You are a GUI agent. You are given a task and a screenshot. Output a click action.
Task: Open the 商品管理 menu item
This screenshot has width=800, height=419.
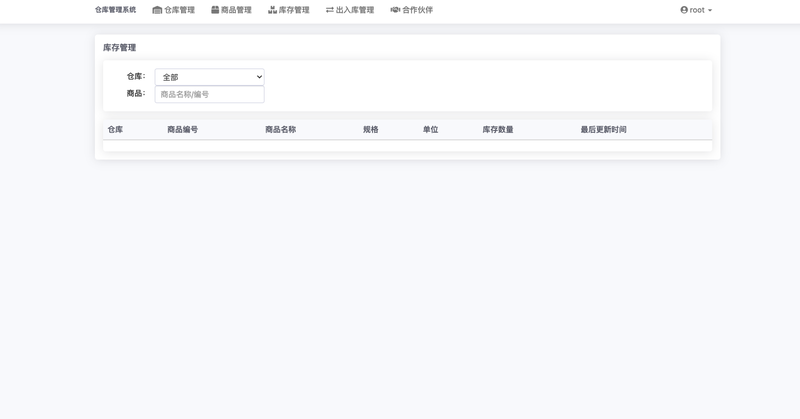[231, 10]
